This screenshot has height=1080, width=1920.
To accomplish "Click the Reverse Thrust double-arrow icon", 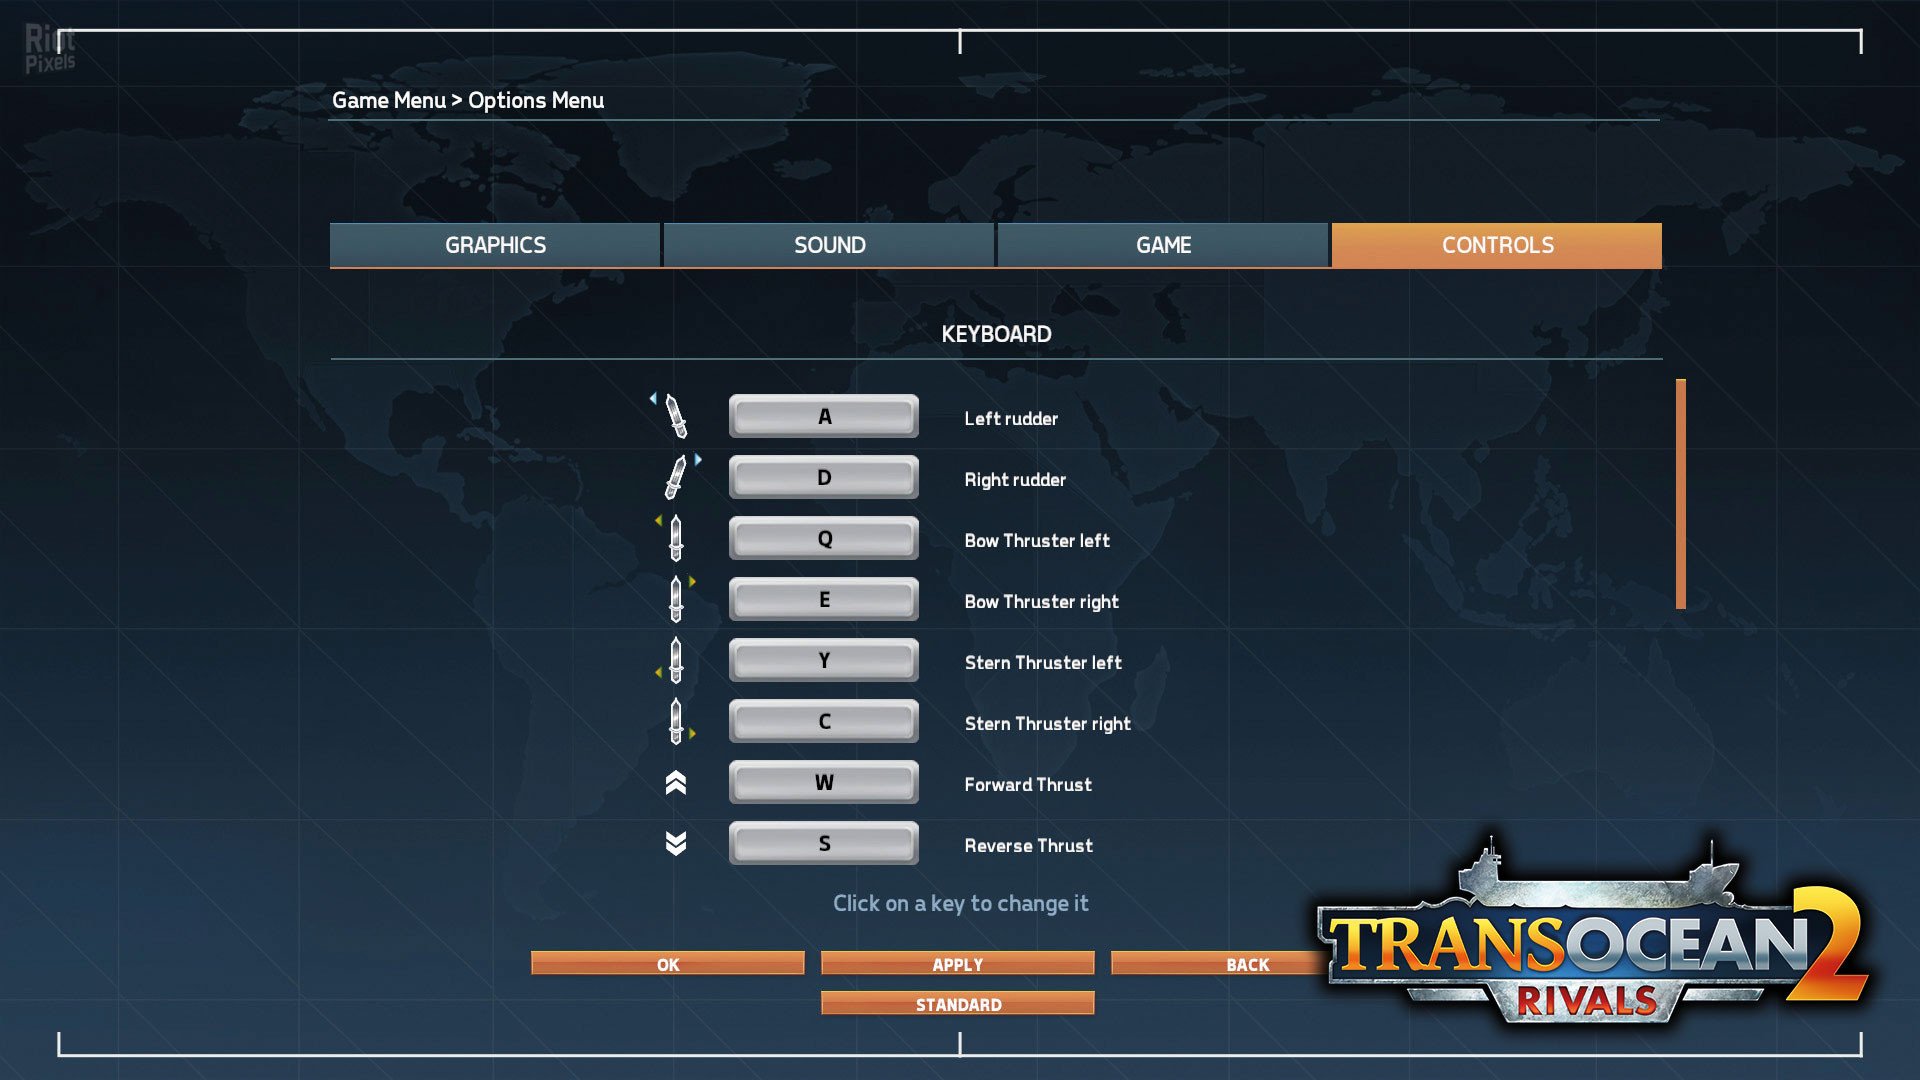I will [677, 843].
